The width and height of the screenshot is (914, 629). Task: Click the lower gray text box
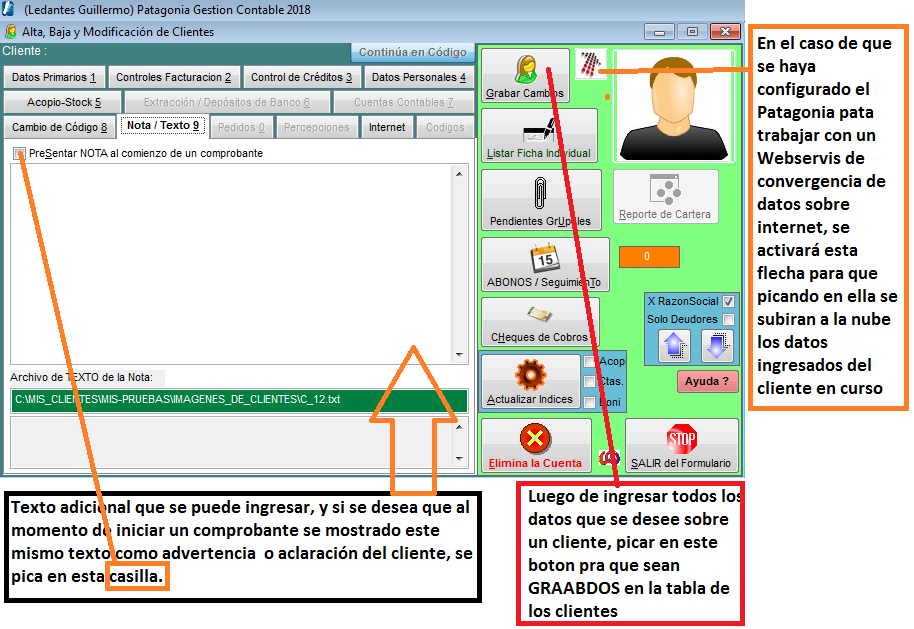(x=231, y=443)
